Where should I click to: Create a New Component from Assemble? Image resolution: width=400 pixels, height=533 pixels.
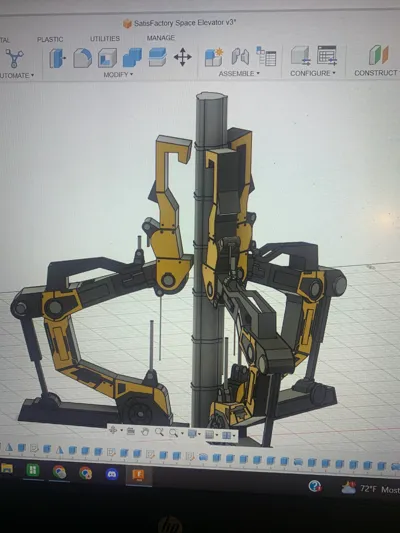(x=214, y=57)
